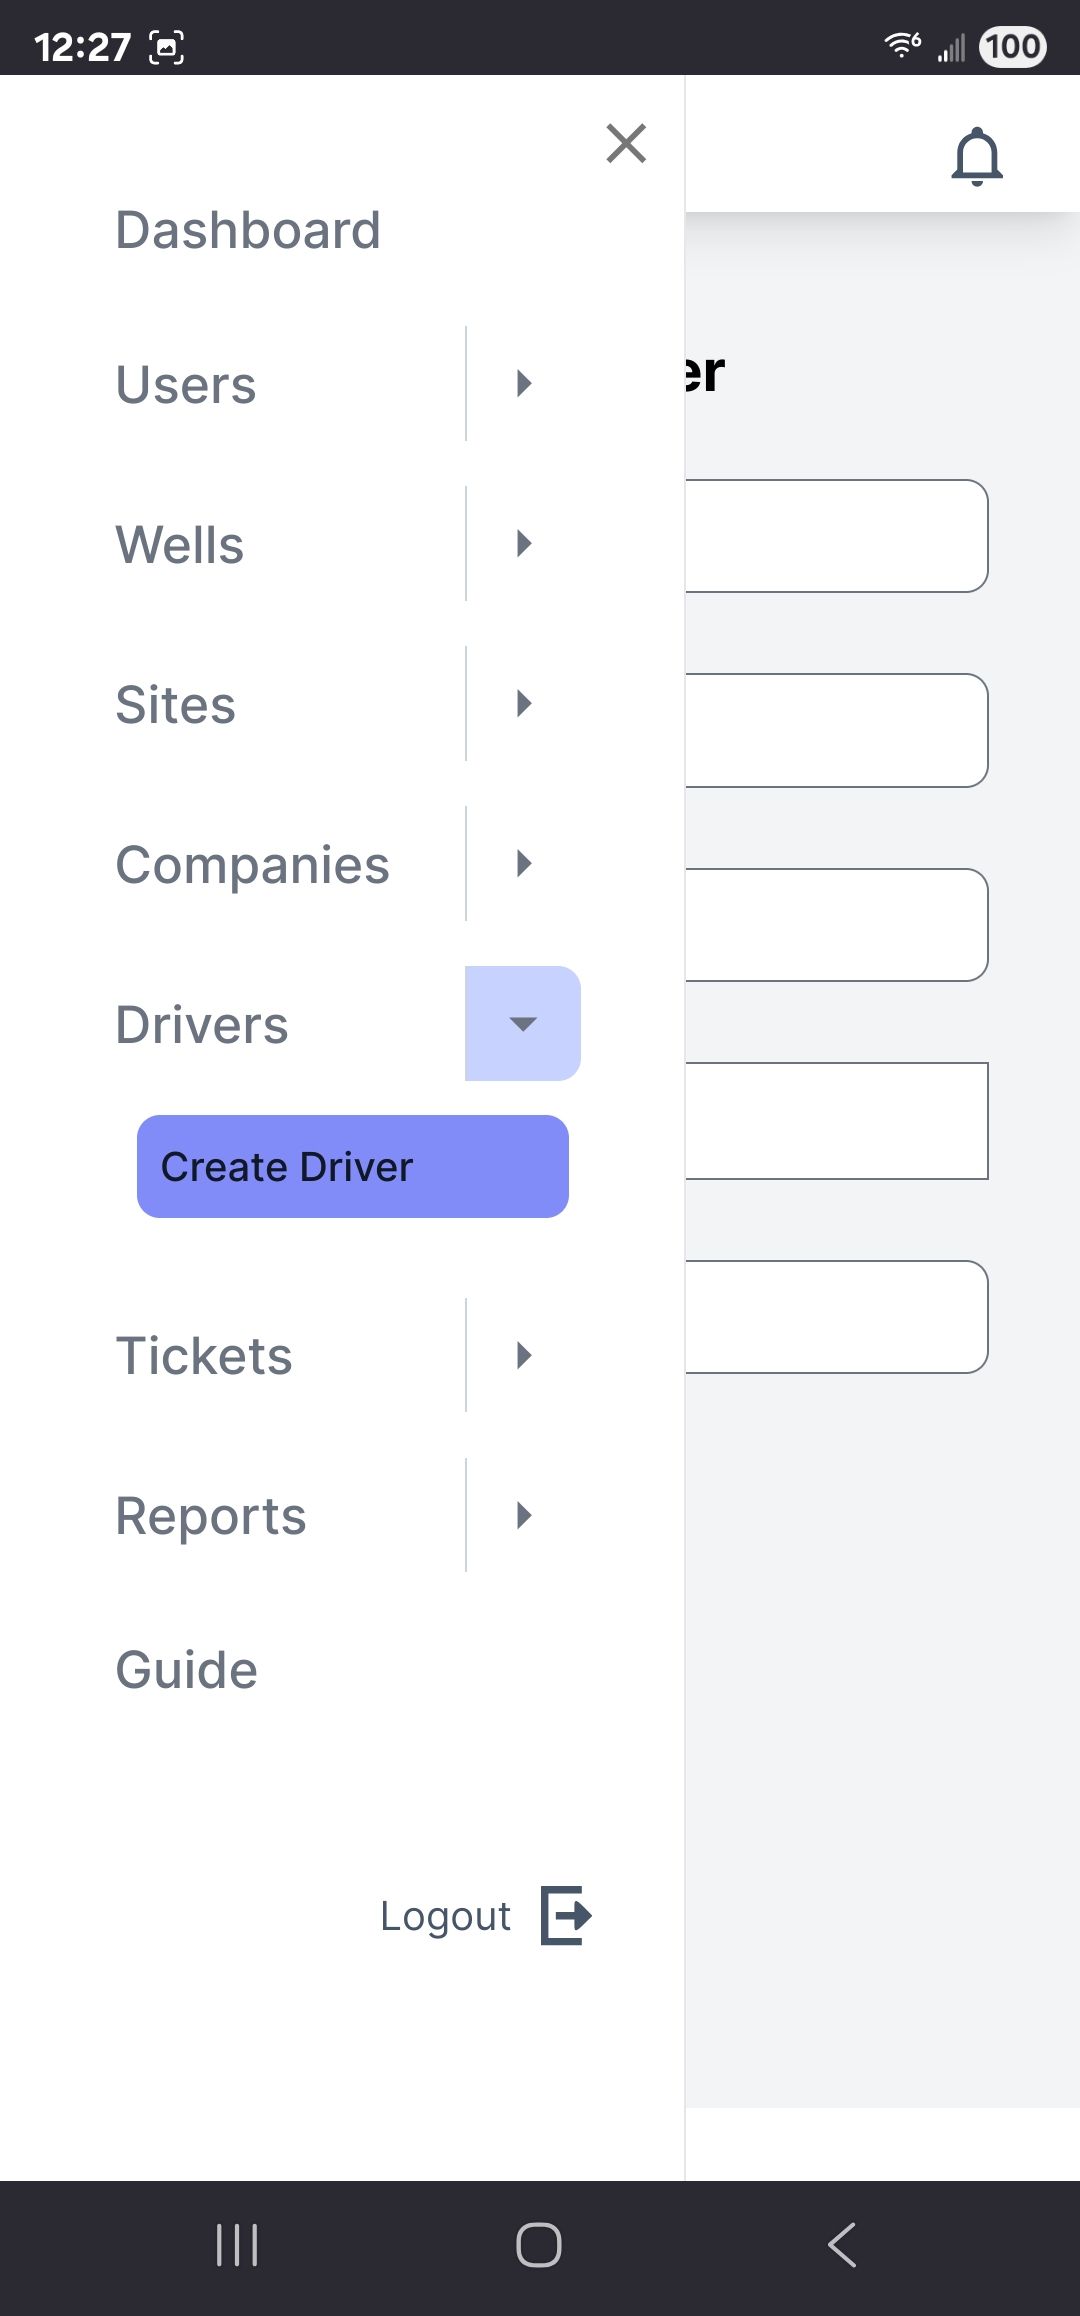The height and width of the screenshot is (2316, 1080).
Task: Close the navigation menu with X icon
Action: (626, 144)
